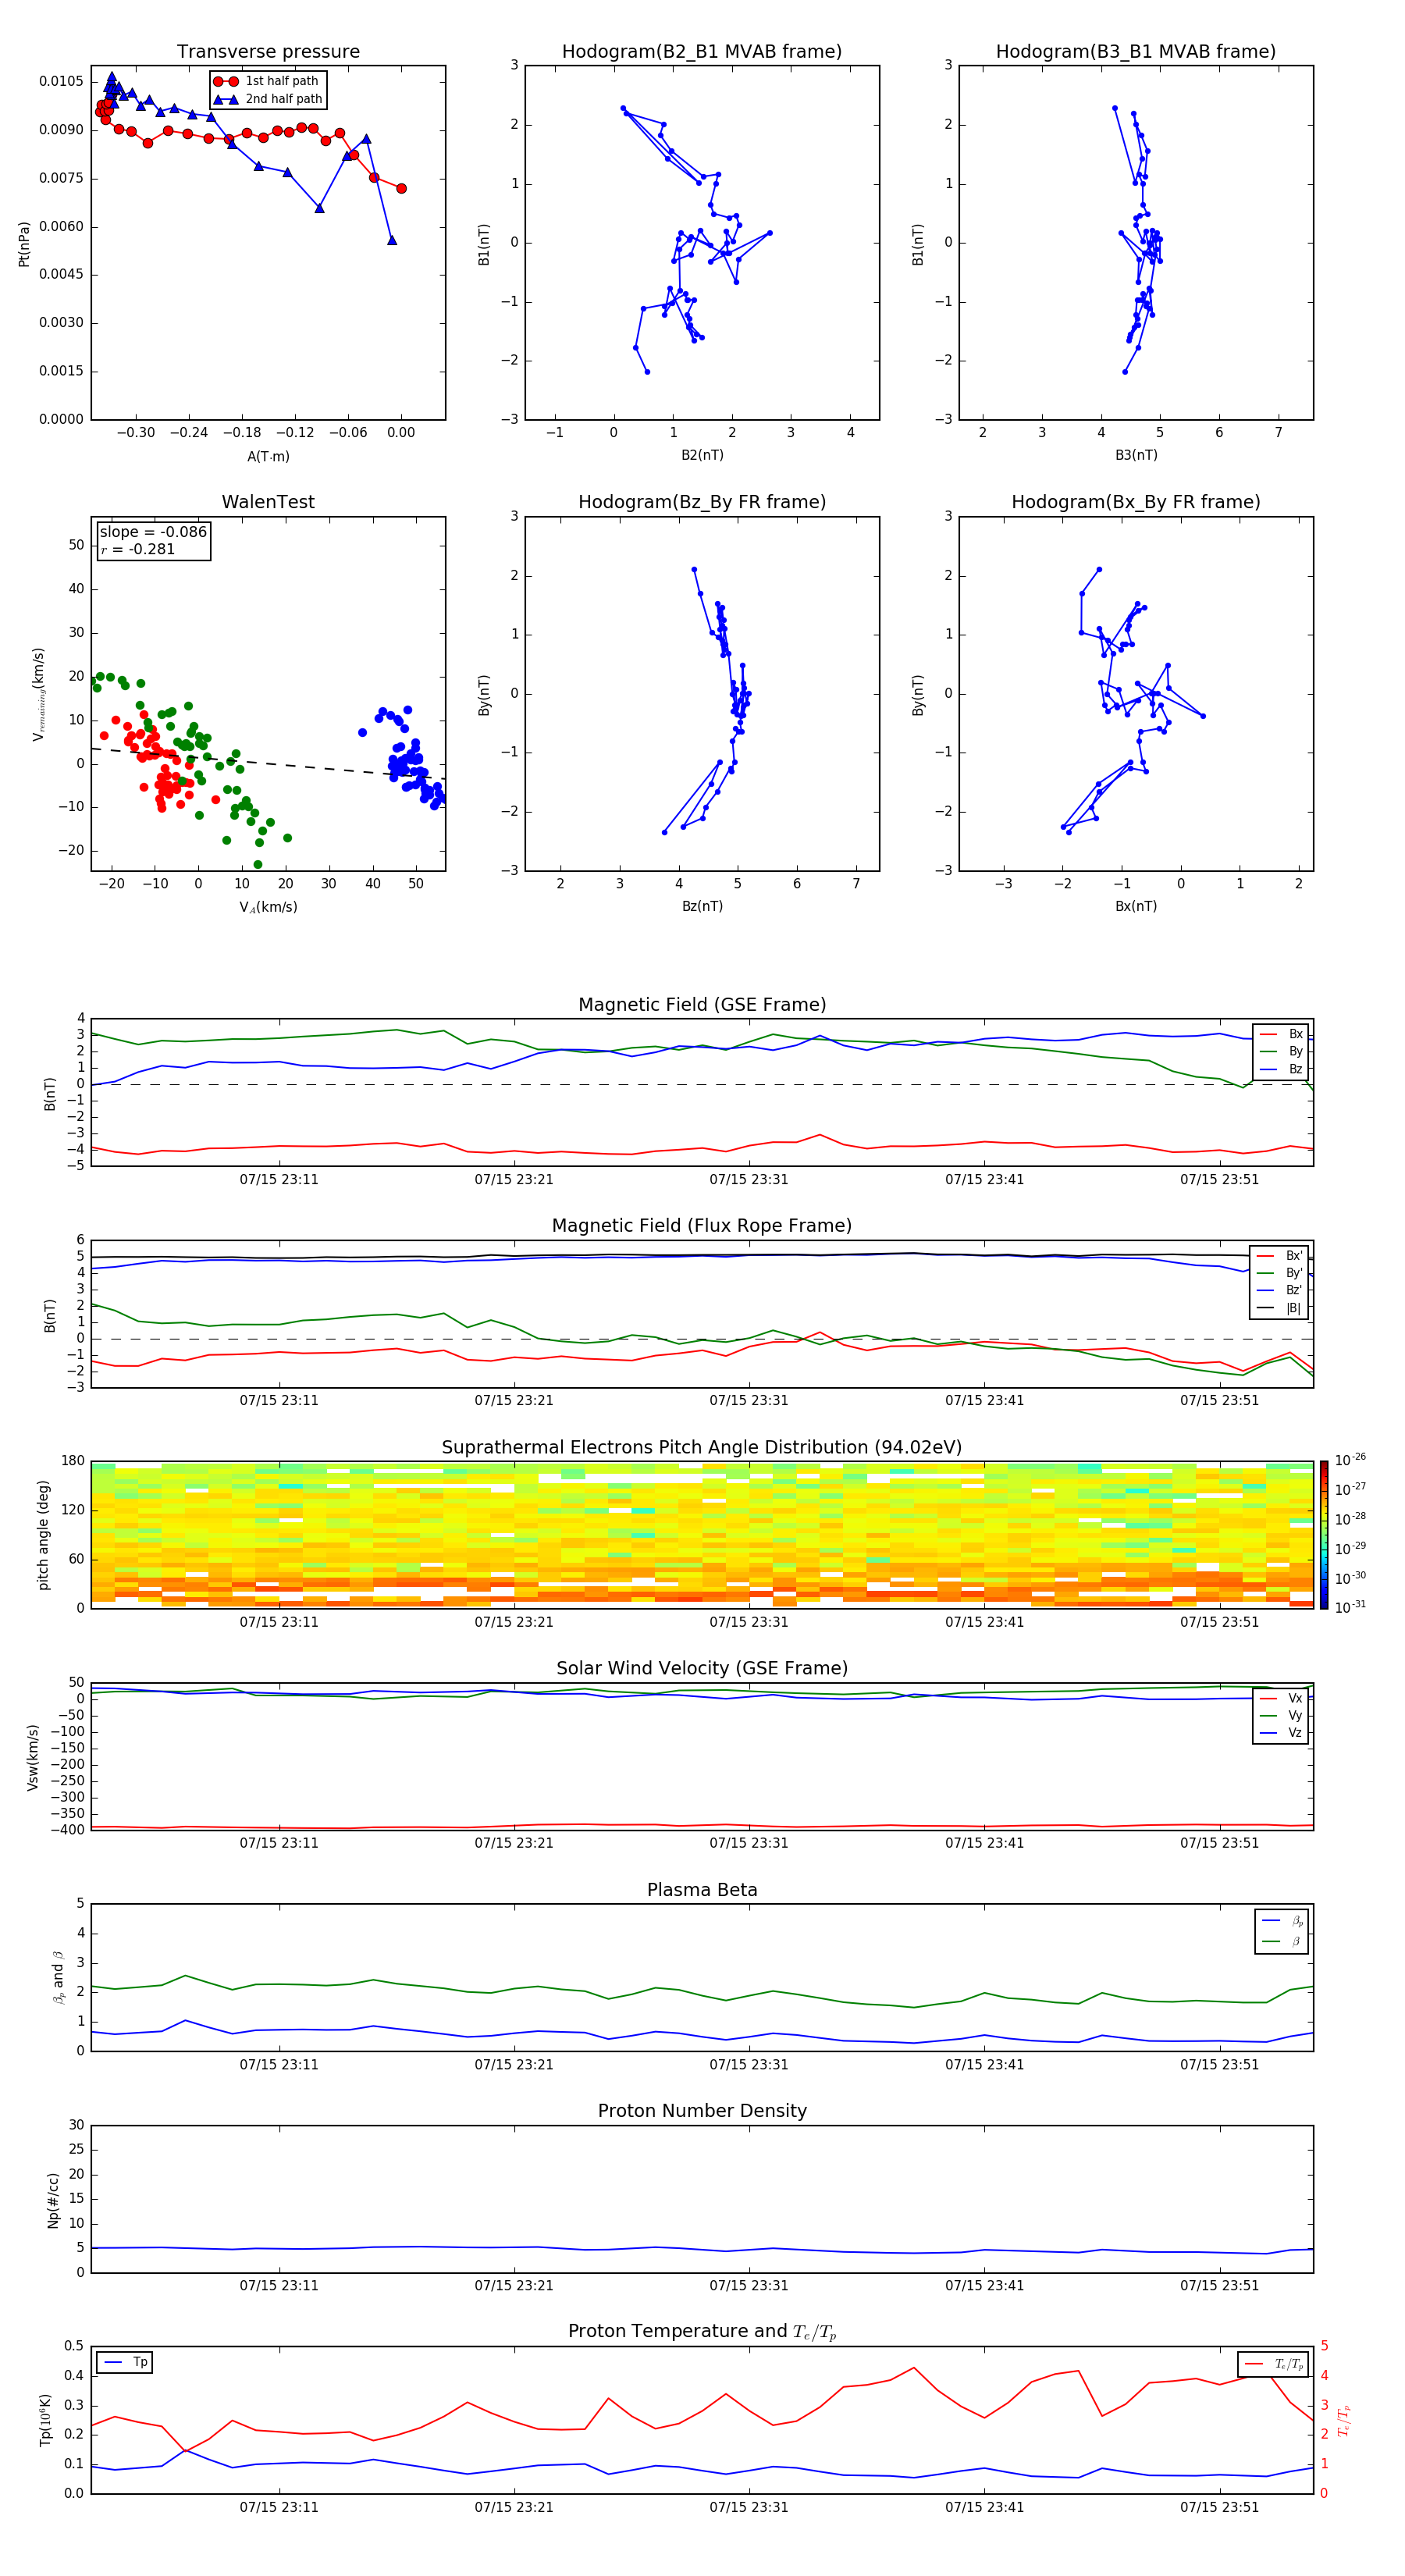Select "By'" in the Flux Rope legend

pos(1279,1273)
